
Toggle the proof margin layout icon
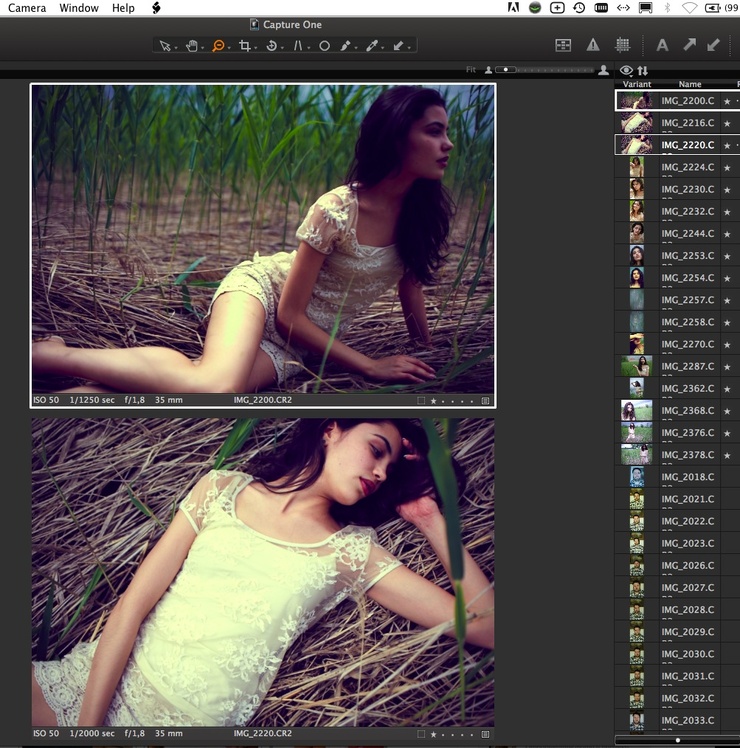coord(563,45)
